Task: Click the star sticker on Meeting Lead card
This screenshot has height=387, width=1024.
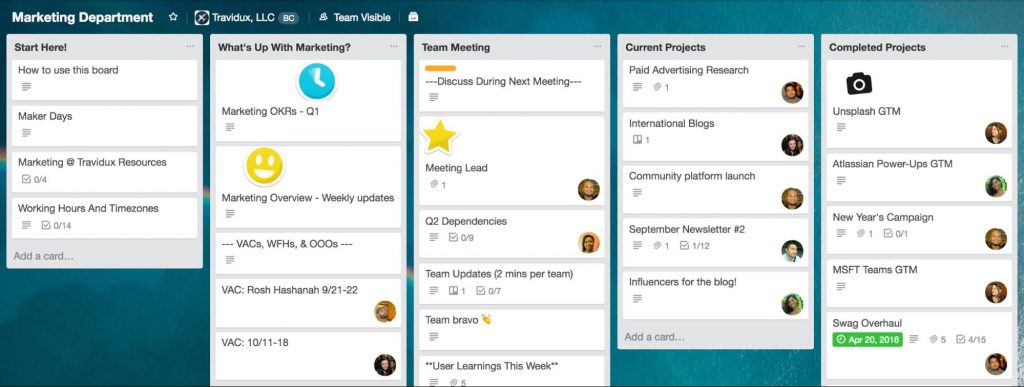Action: point(440,136)
